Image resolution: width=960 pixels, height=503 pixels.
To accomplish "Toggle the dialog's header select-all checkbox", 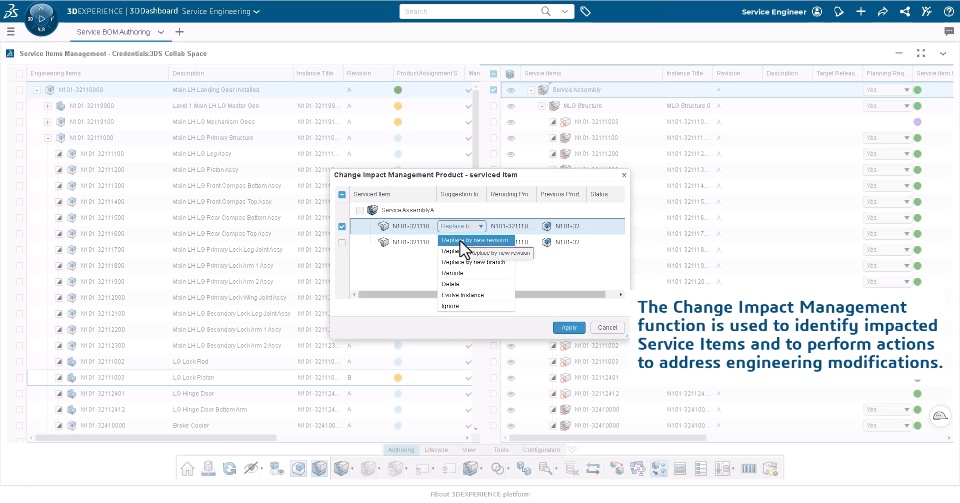I will click(x=342, y=195).
